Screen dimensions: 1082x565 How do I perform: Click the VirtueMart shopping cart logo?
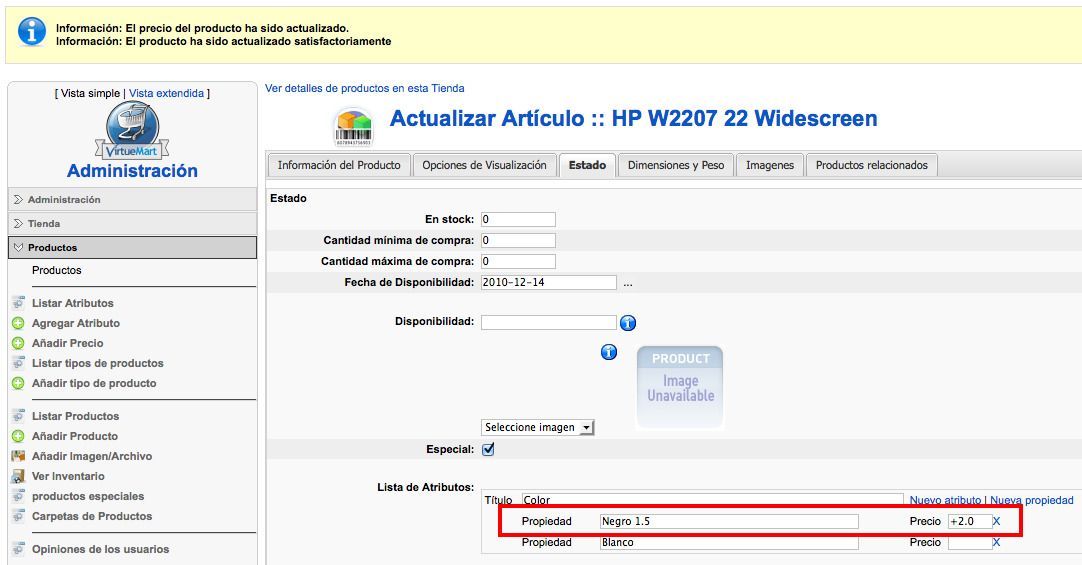132,131
